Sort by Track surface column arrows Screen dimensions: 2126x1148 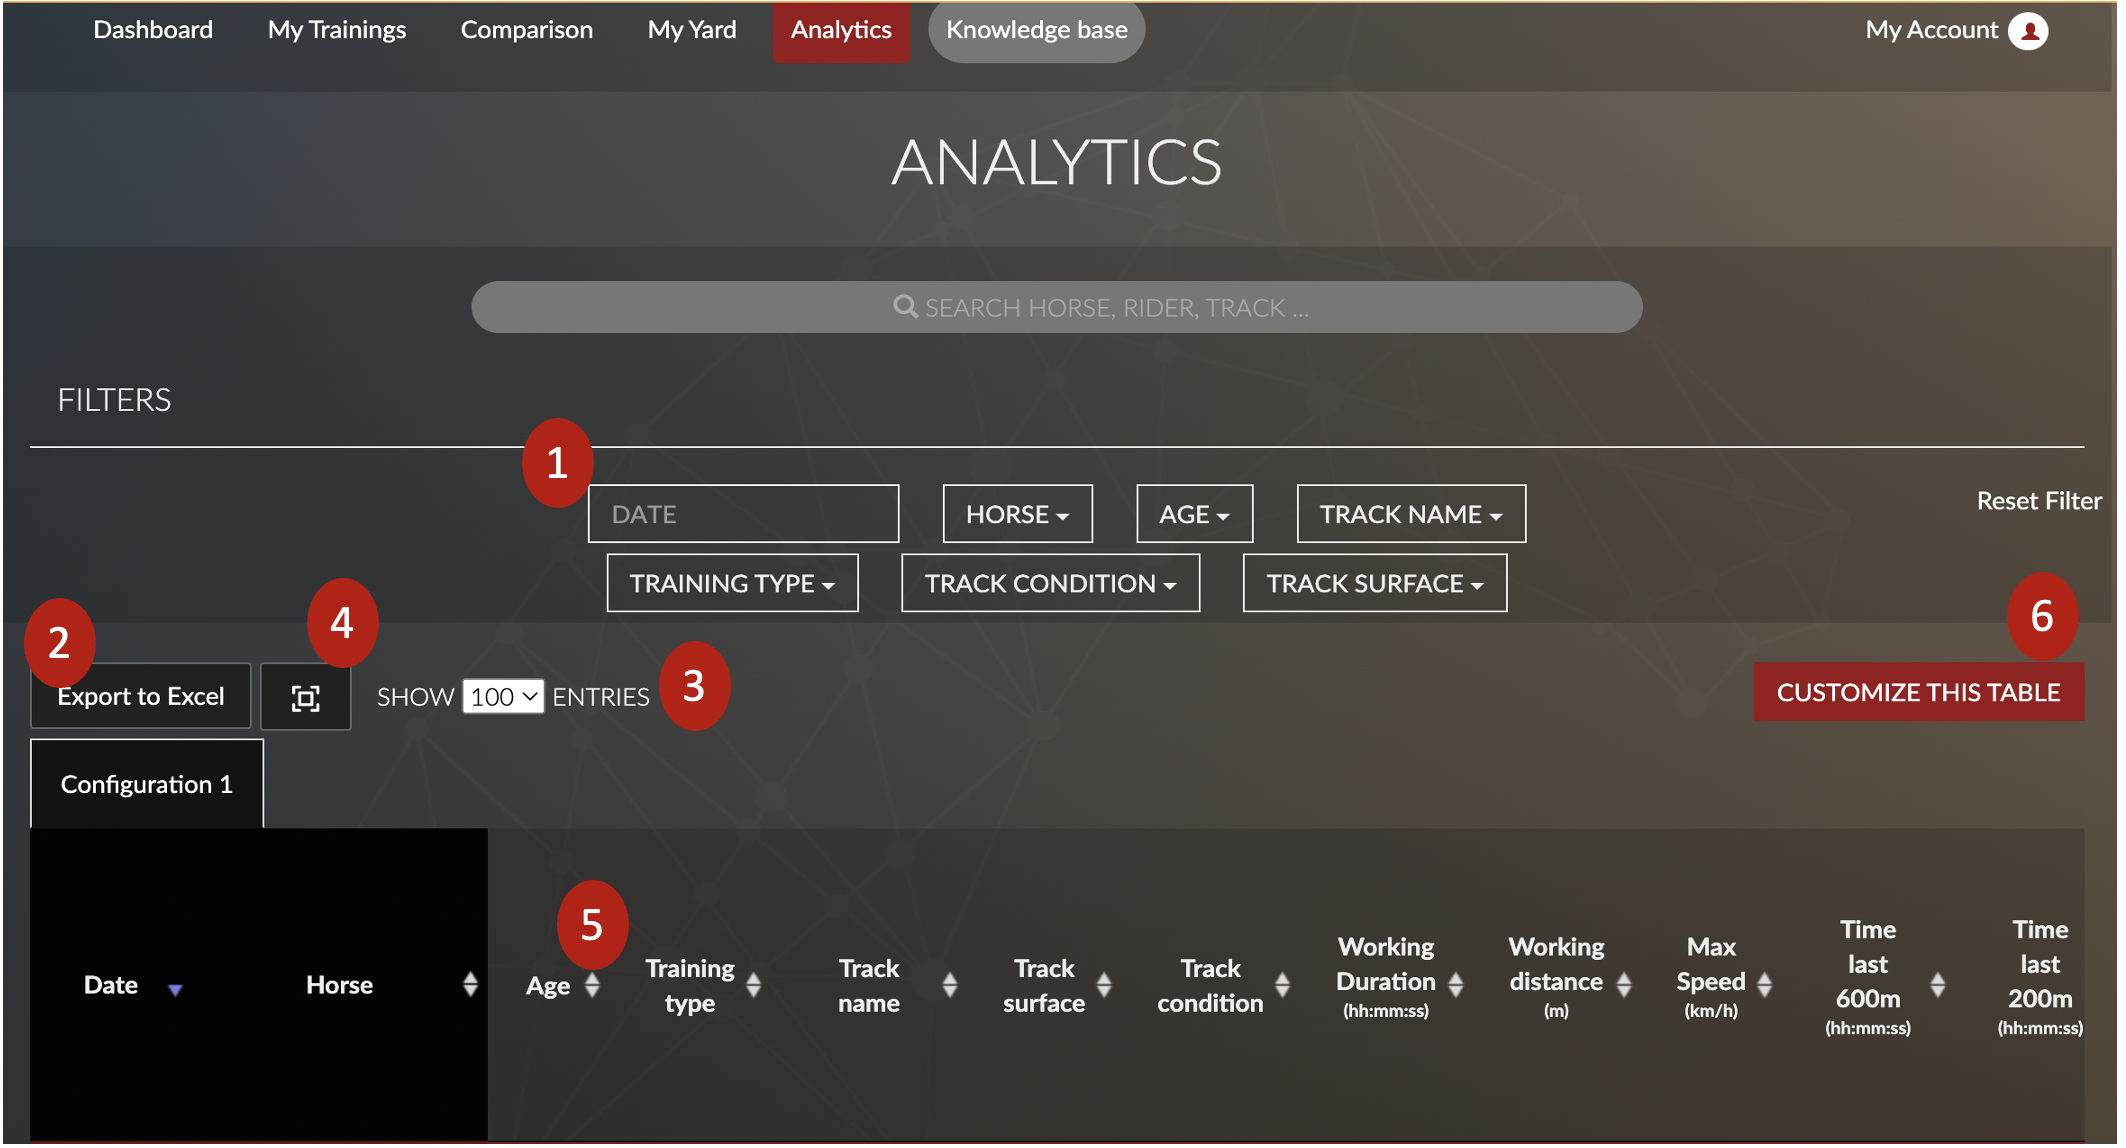point(1104,985)
